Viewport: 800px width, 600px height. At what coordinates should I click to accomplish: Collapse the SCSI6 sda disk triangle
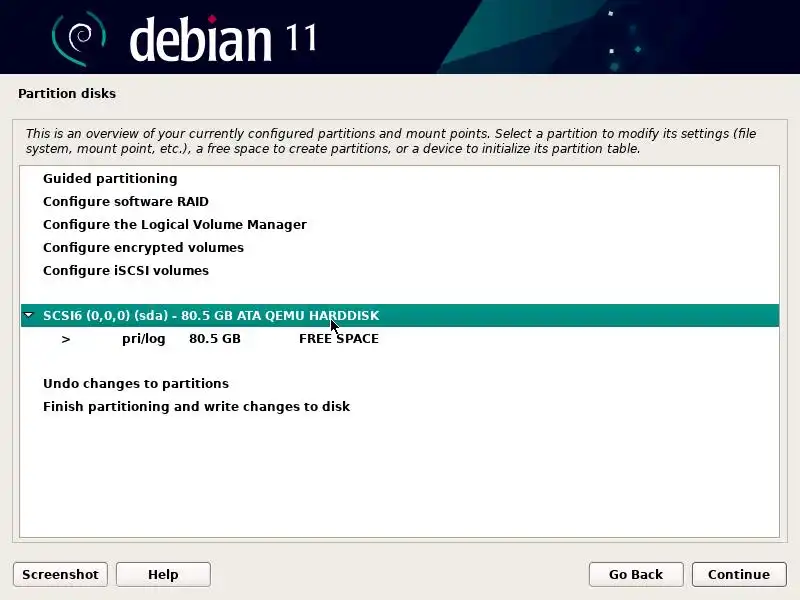click(x=29, y=315)
